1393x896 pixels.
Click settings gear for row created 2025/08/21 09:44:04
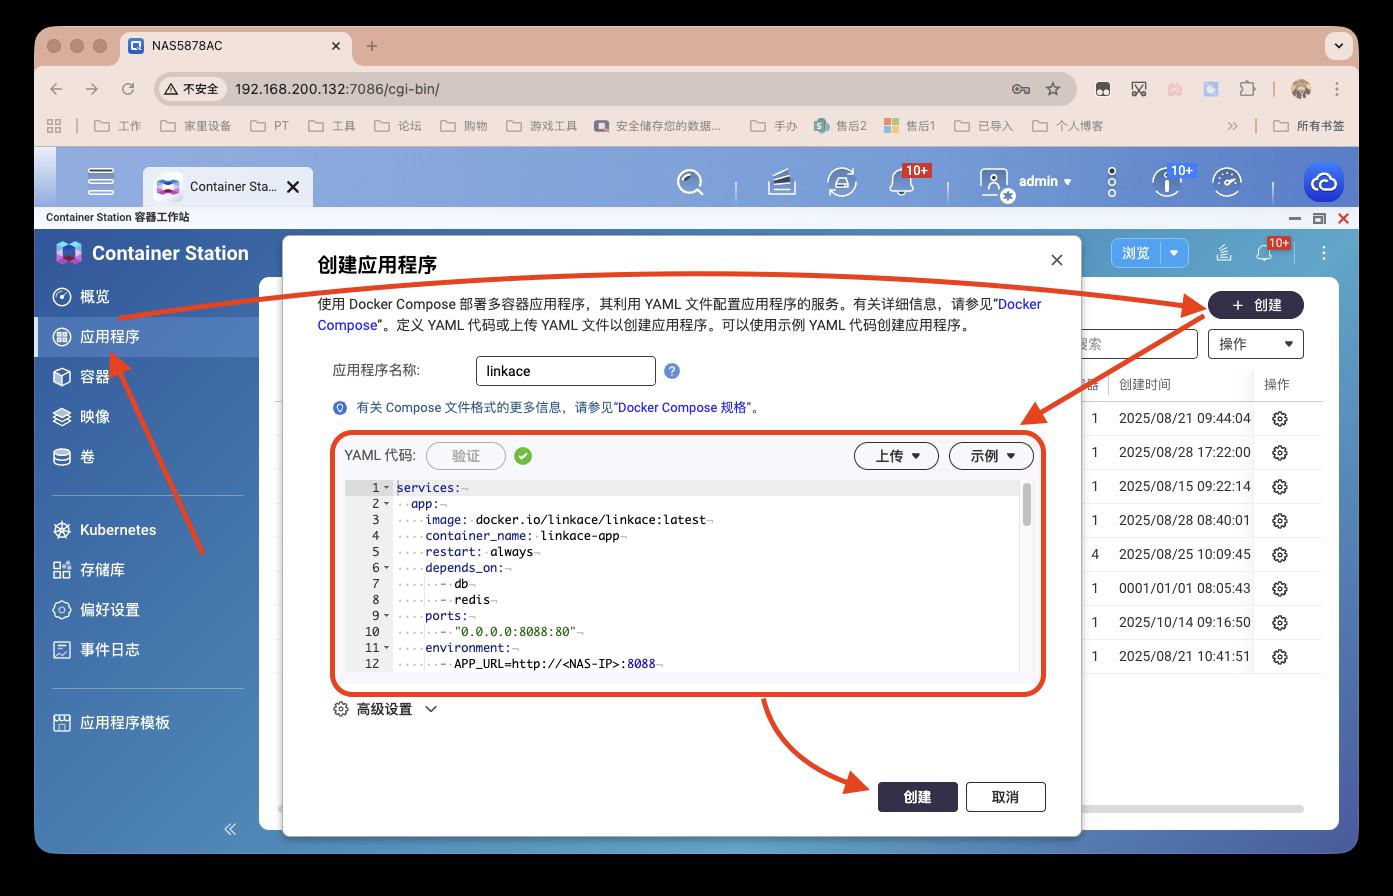coord(1279,419)
